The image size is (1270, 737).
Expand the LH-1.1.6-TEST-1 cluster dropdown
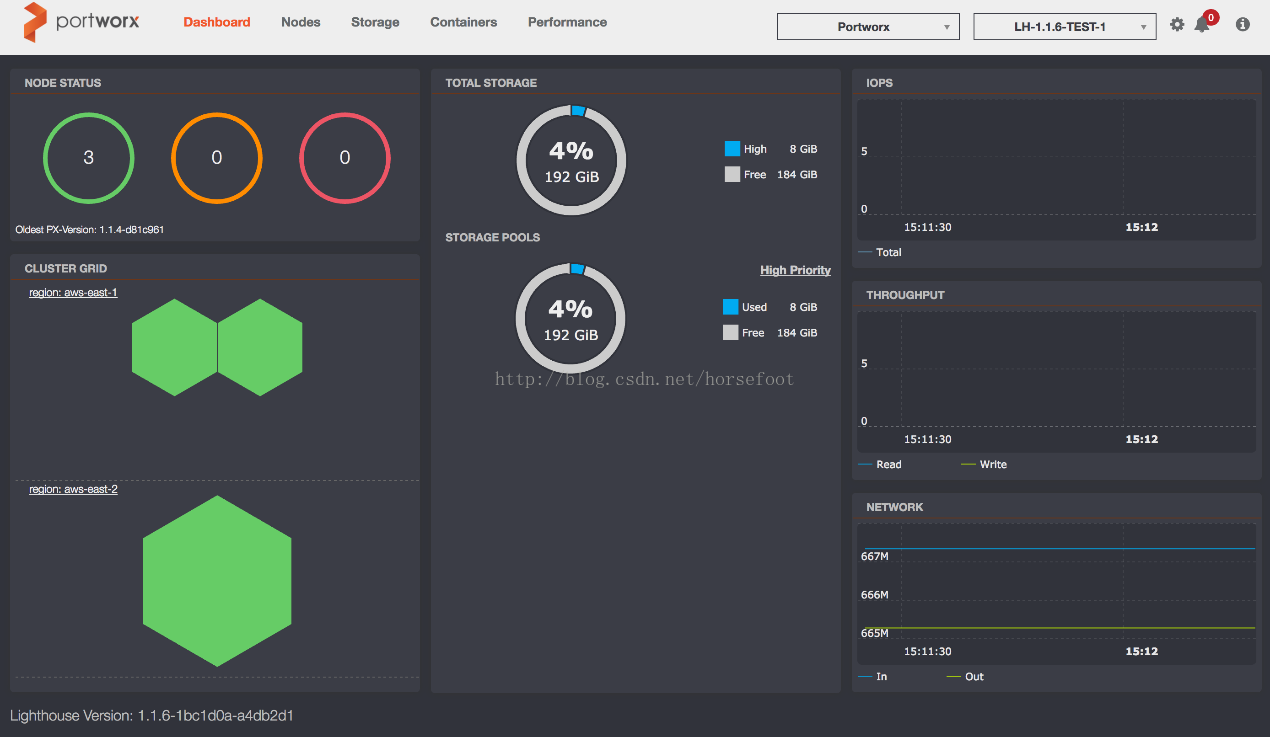[x=1064, y=27]
